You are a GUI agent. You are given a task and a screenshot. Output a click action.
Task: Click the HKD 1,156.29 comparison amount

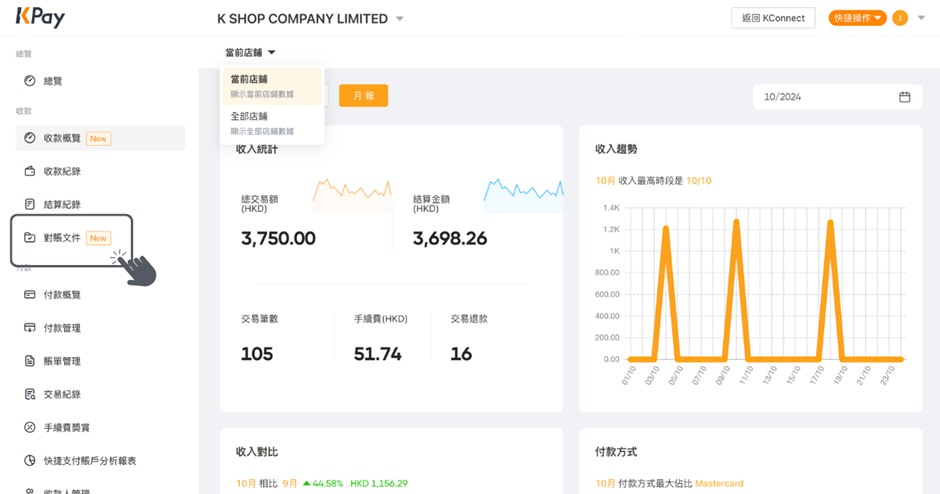tap(379, 483)
